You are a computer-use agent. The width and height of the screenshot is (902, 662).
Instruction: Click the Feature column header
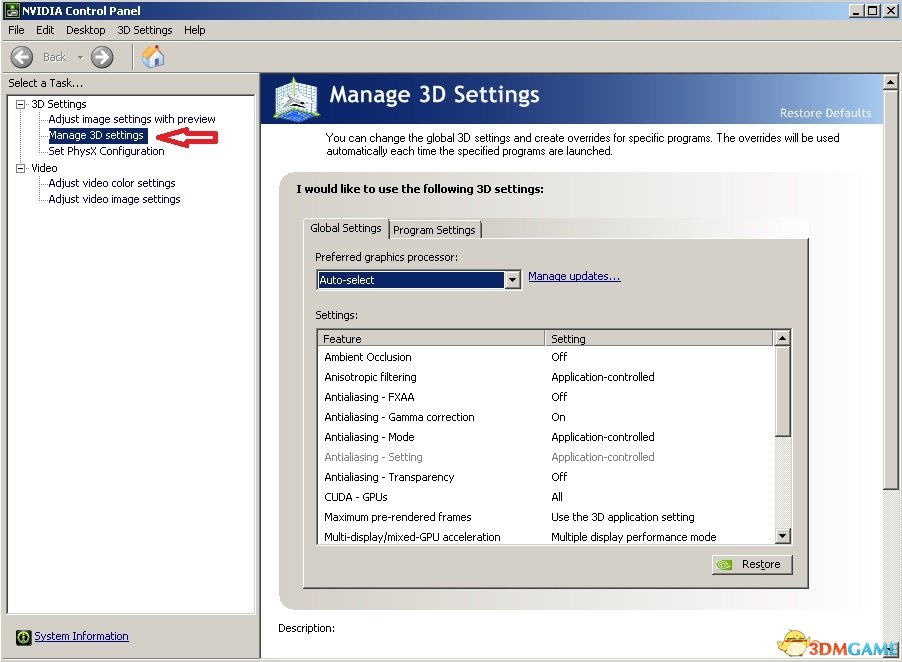point(431,339)
